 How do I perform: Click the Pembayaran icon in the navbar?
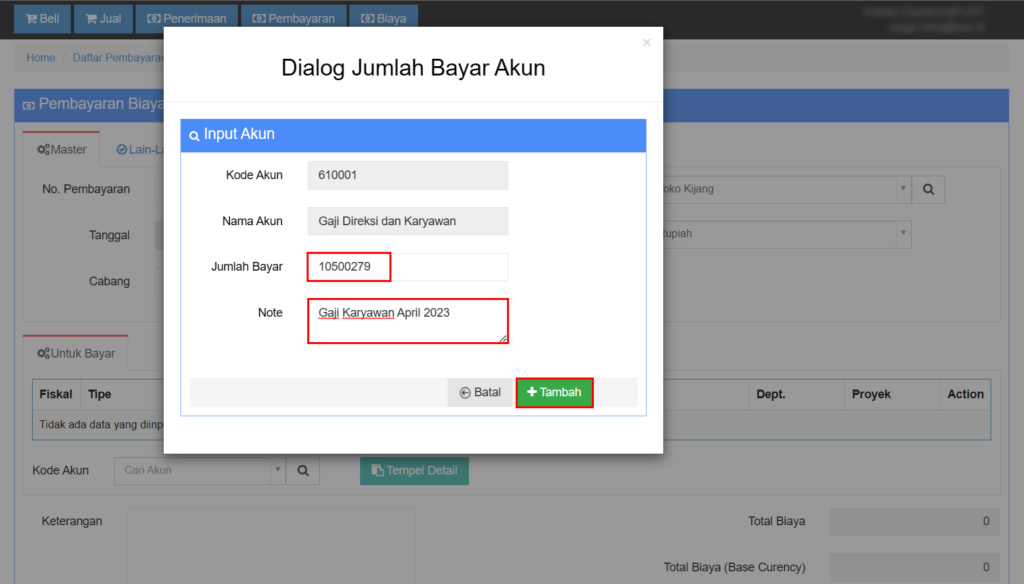click(x=258, y=17)
